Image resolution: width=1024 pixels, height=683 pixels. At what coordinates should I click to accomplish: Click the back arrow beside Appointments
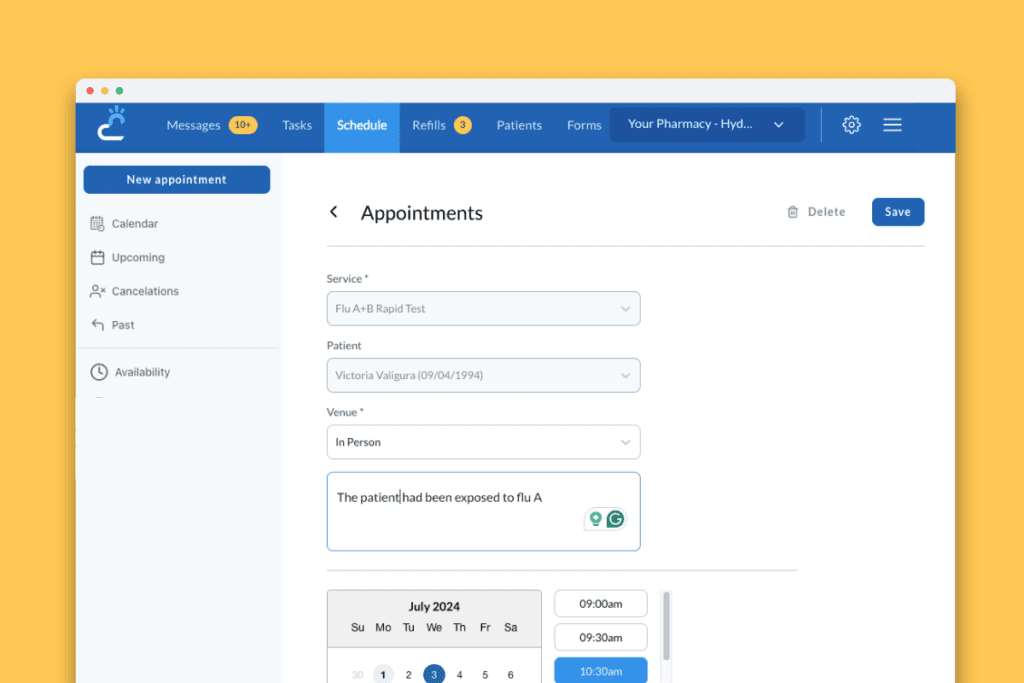334,212
